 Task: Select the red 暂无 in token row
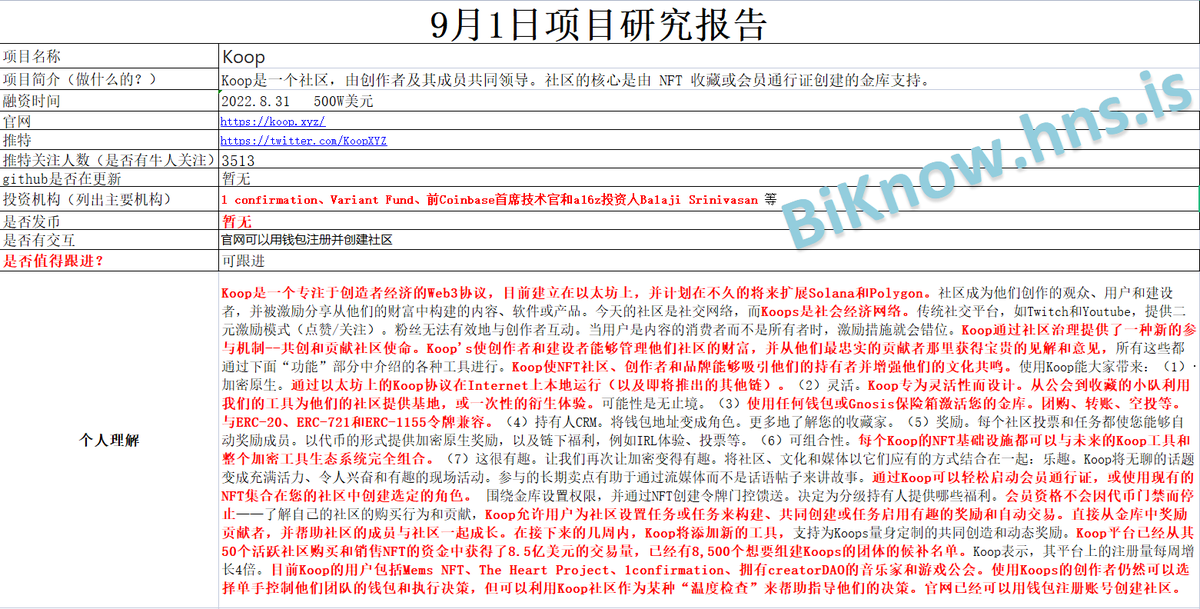tap(237, 221)
